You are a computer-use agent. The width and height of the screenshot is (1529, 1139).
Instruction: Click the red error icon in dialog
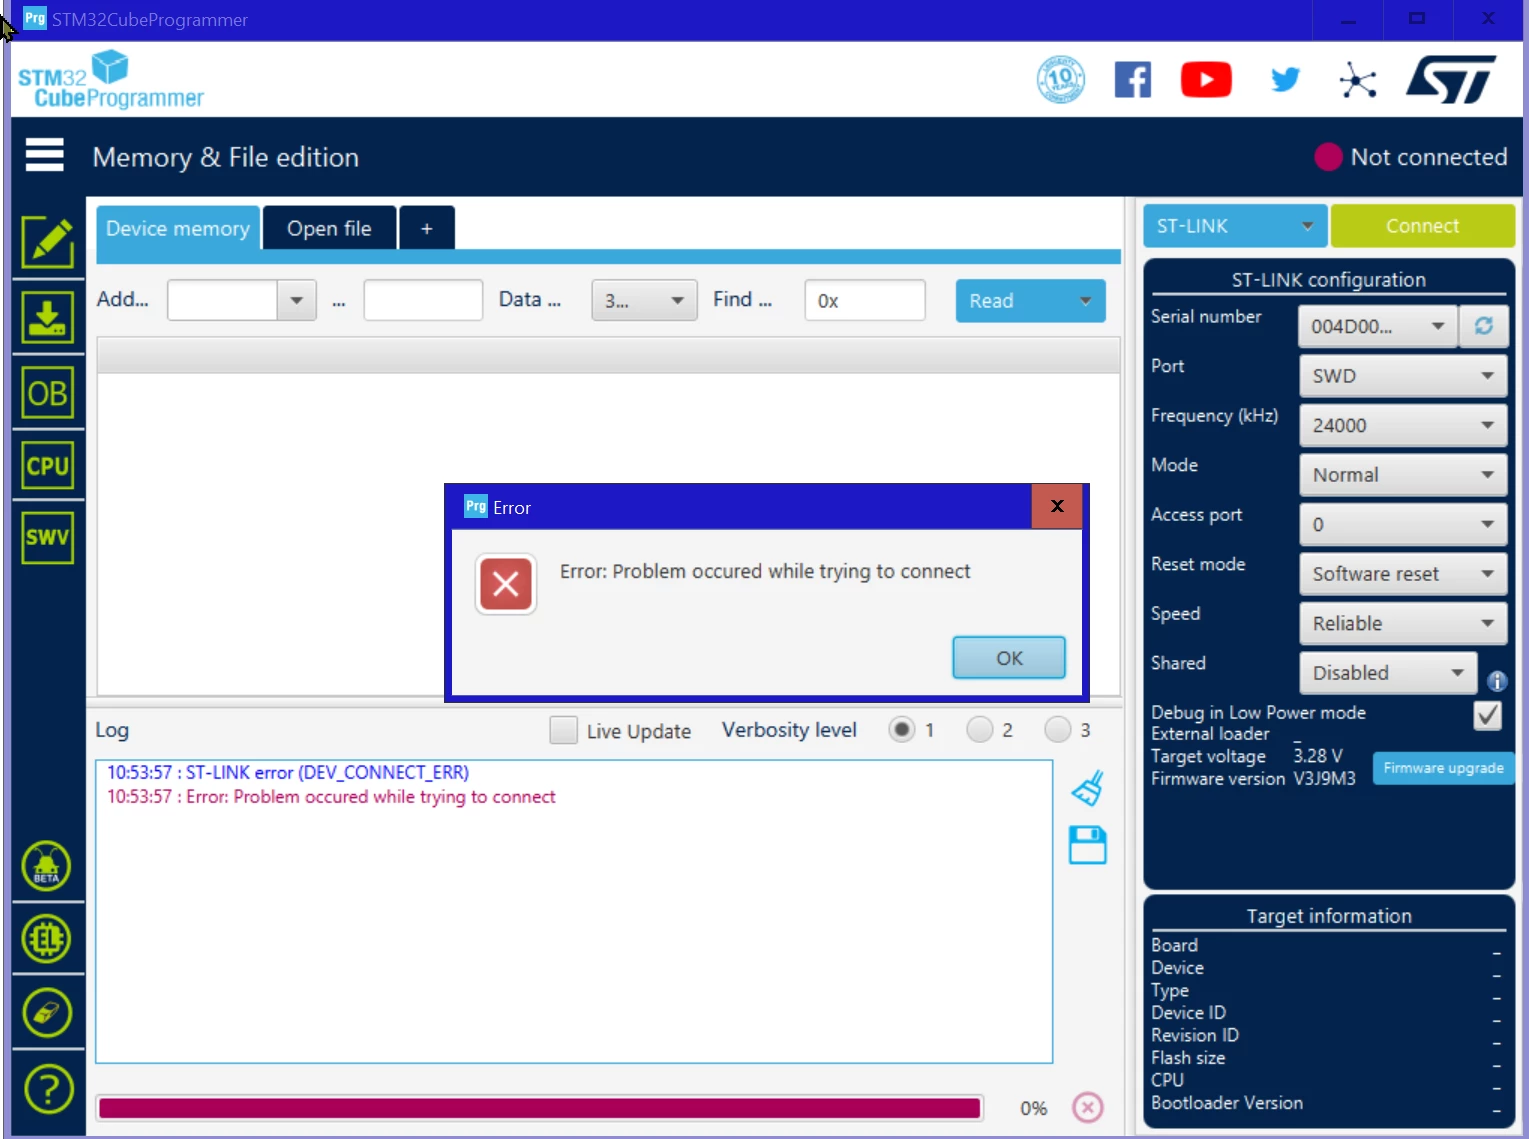point(506,584)
